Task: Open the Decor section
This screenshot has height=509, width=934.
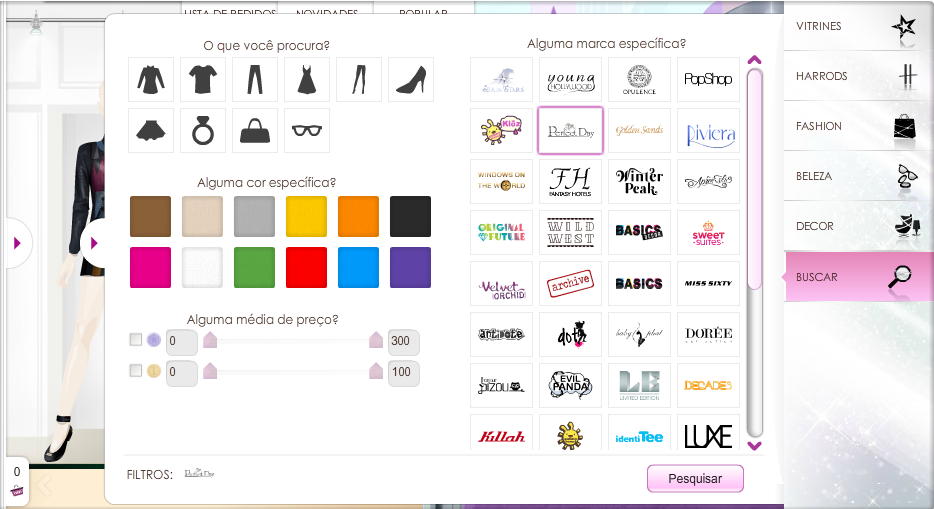Action: [858, 226]
